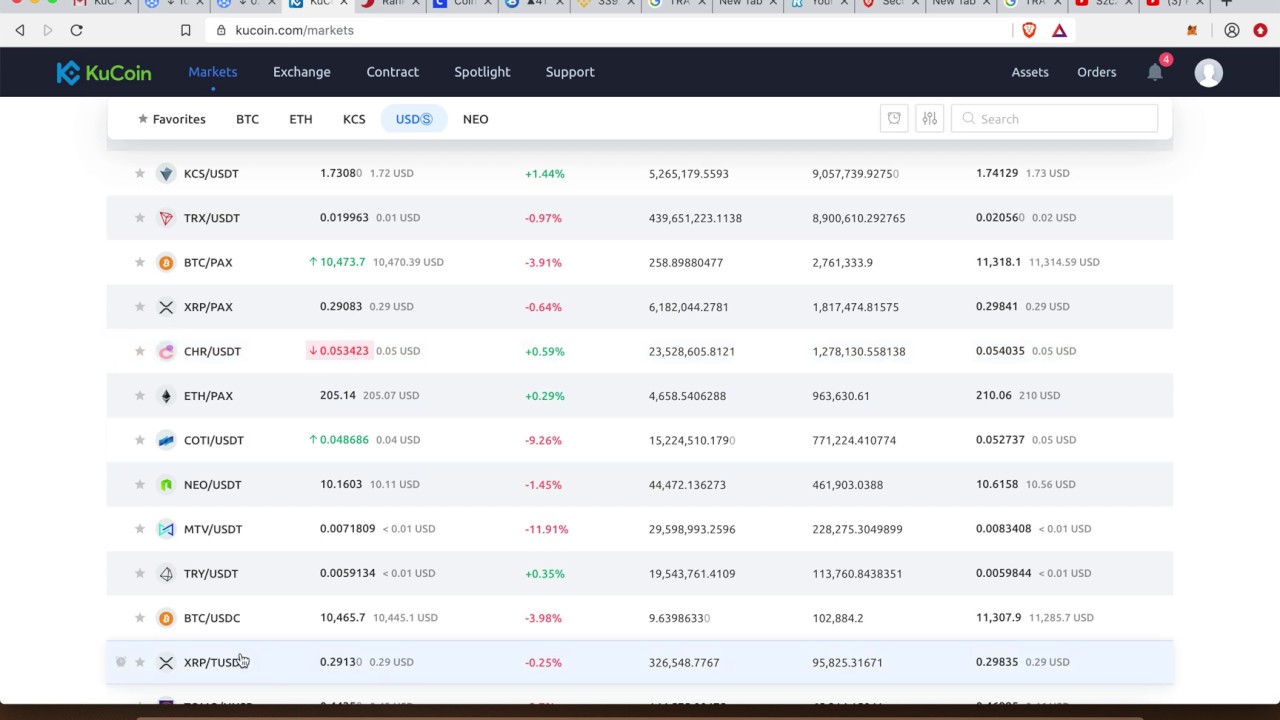Click the XRP/PAX coin icon
Viewport: 1280px width, 720px height.
(166, 307)
